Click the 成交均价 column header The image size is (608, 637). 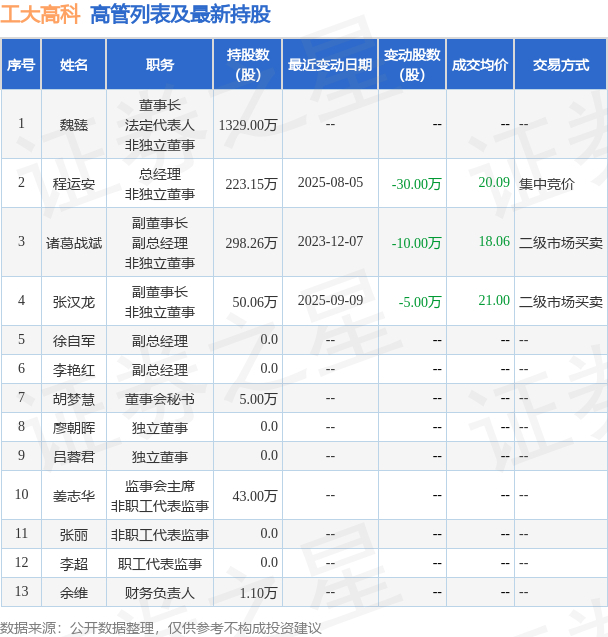(x=480, y=64)
